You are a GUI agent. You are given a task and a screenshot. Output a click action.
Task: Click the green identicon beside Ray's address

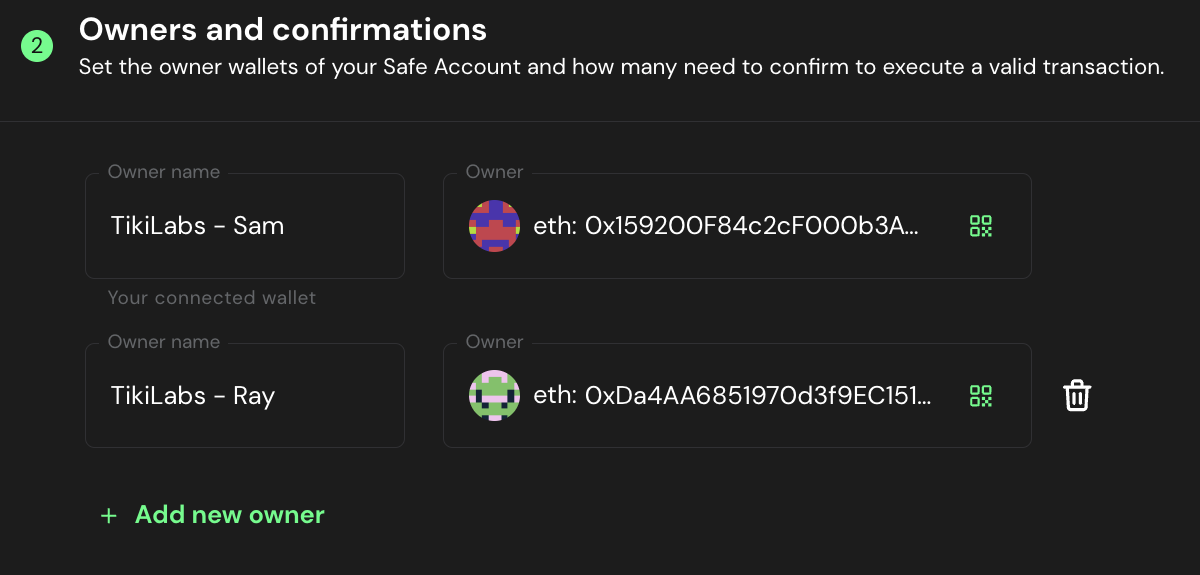[494, 396]
